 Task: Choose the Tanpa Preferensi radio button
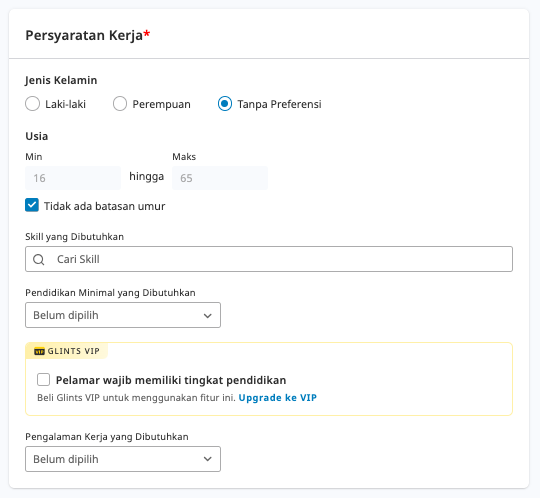point(225,104)
